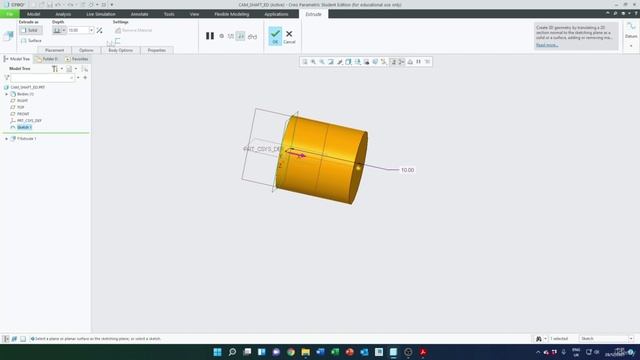Open the Placement panel tab
Screen dimensions: 640x360
55,50
